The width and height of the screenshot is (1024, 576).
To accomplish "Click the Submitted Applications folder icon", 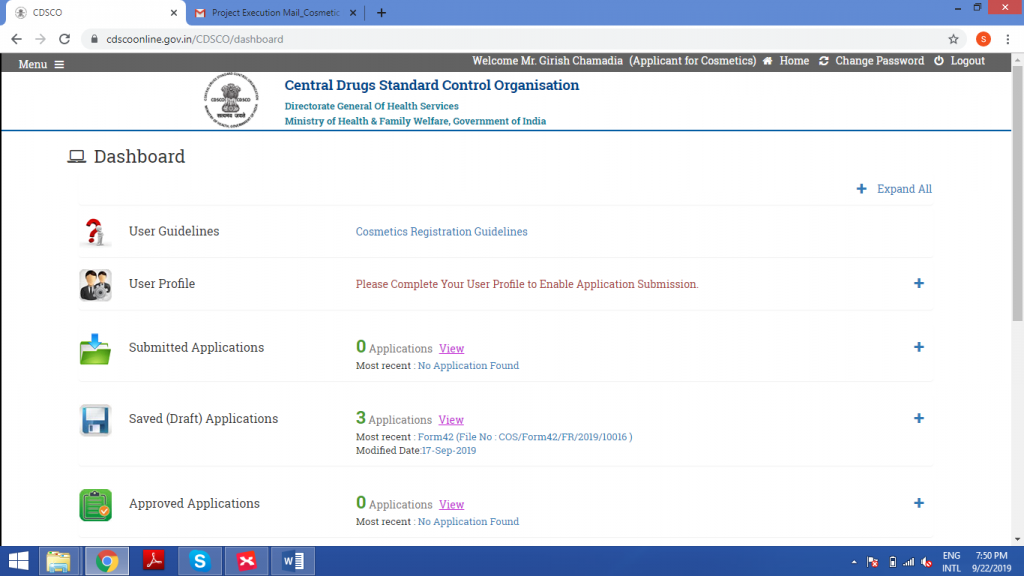I will [x=95, y=349].
